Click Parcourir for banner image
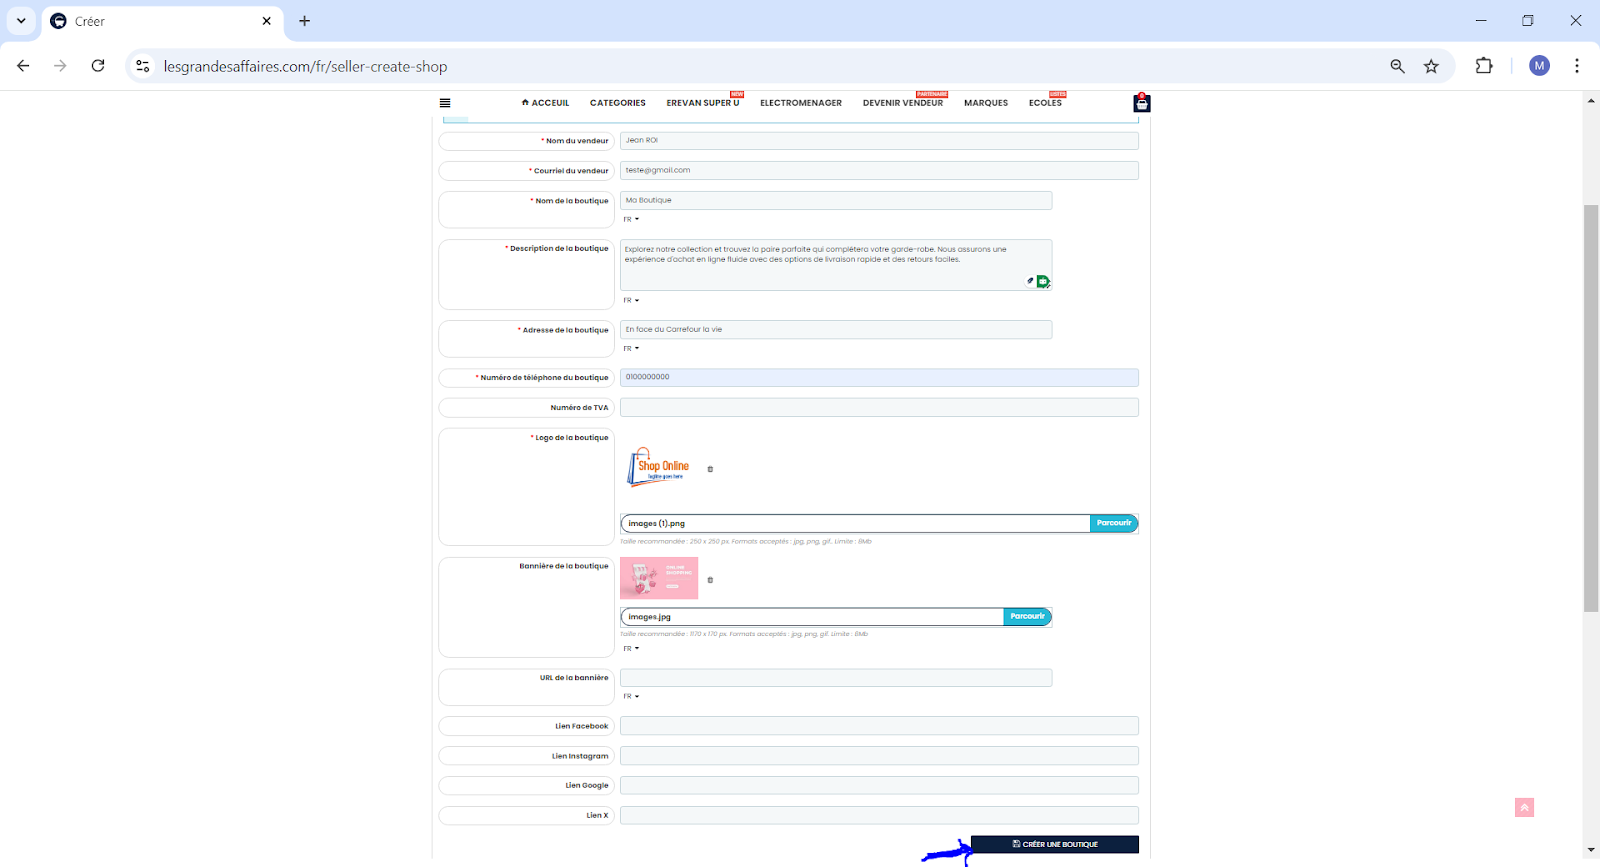1600x867 pixels. (1027, 616)
